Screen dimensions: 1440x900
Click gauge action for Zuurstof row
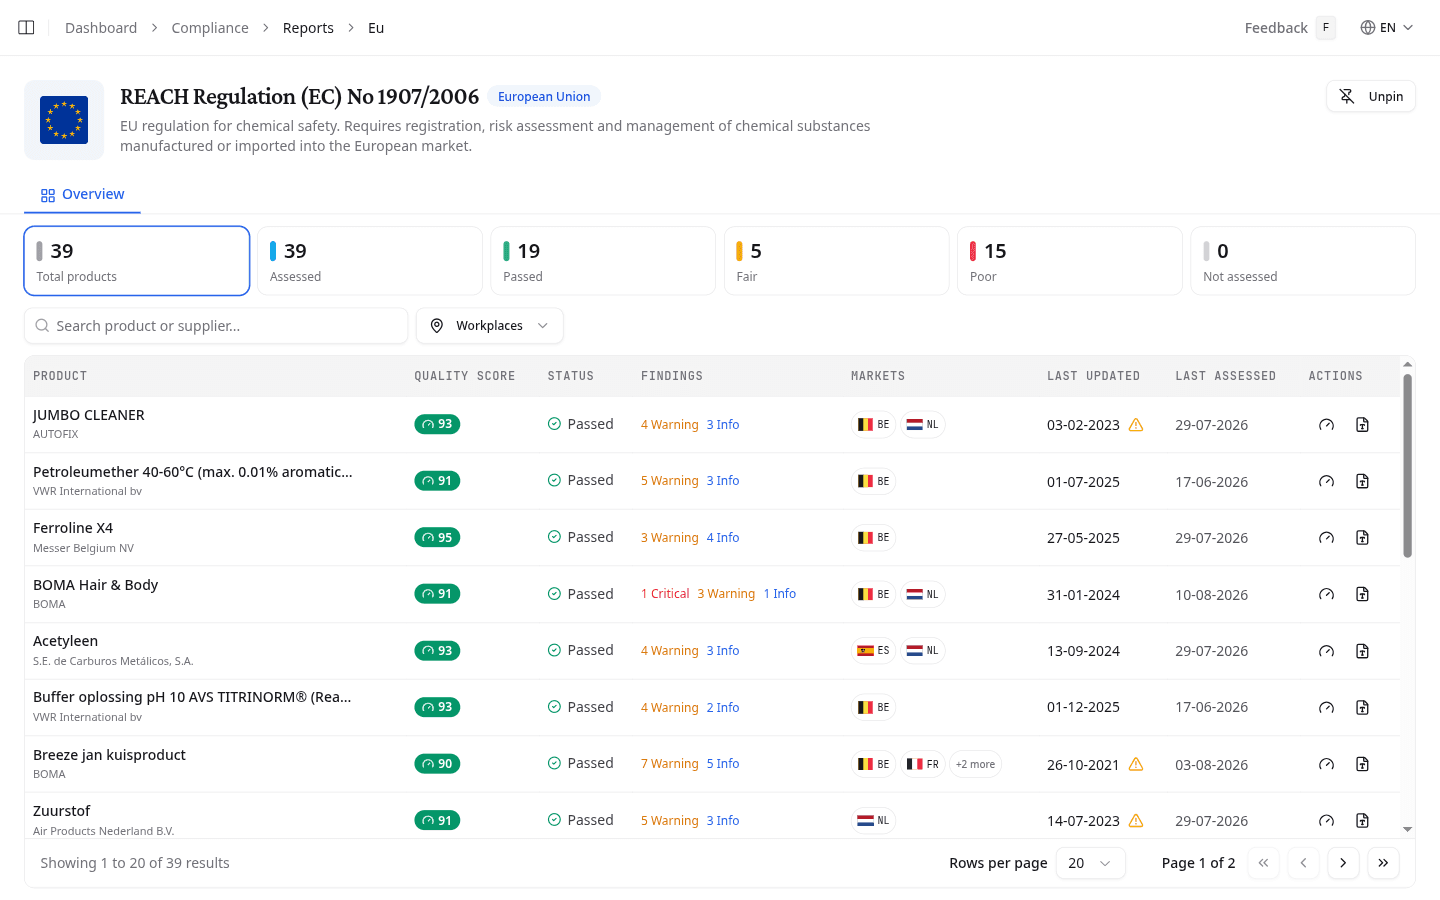[1326, 820]
